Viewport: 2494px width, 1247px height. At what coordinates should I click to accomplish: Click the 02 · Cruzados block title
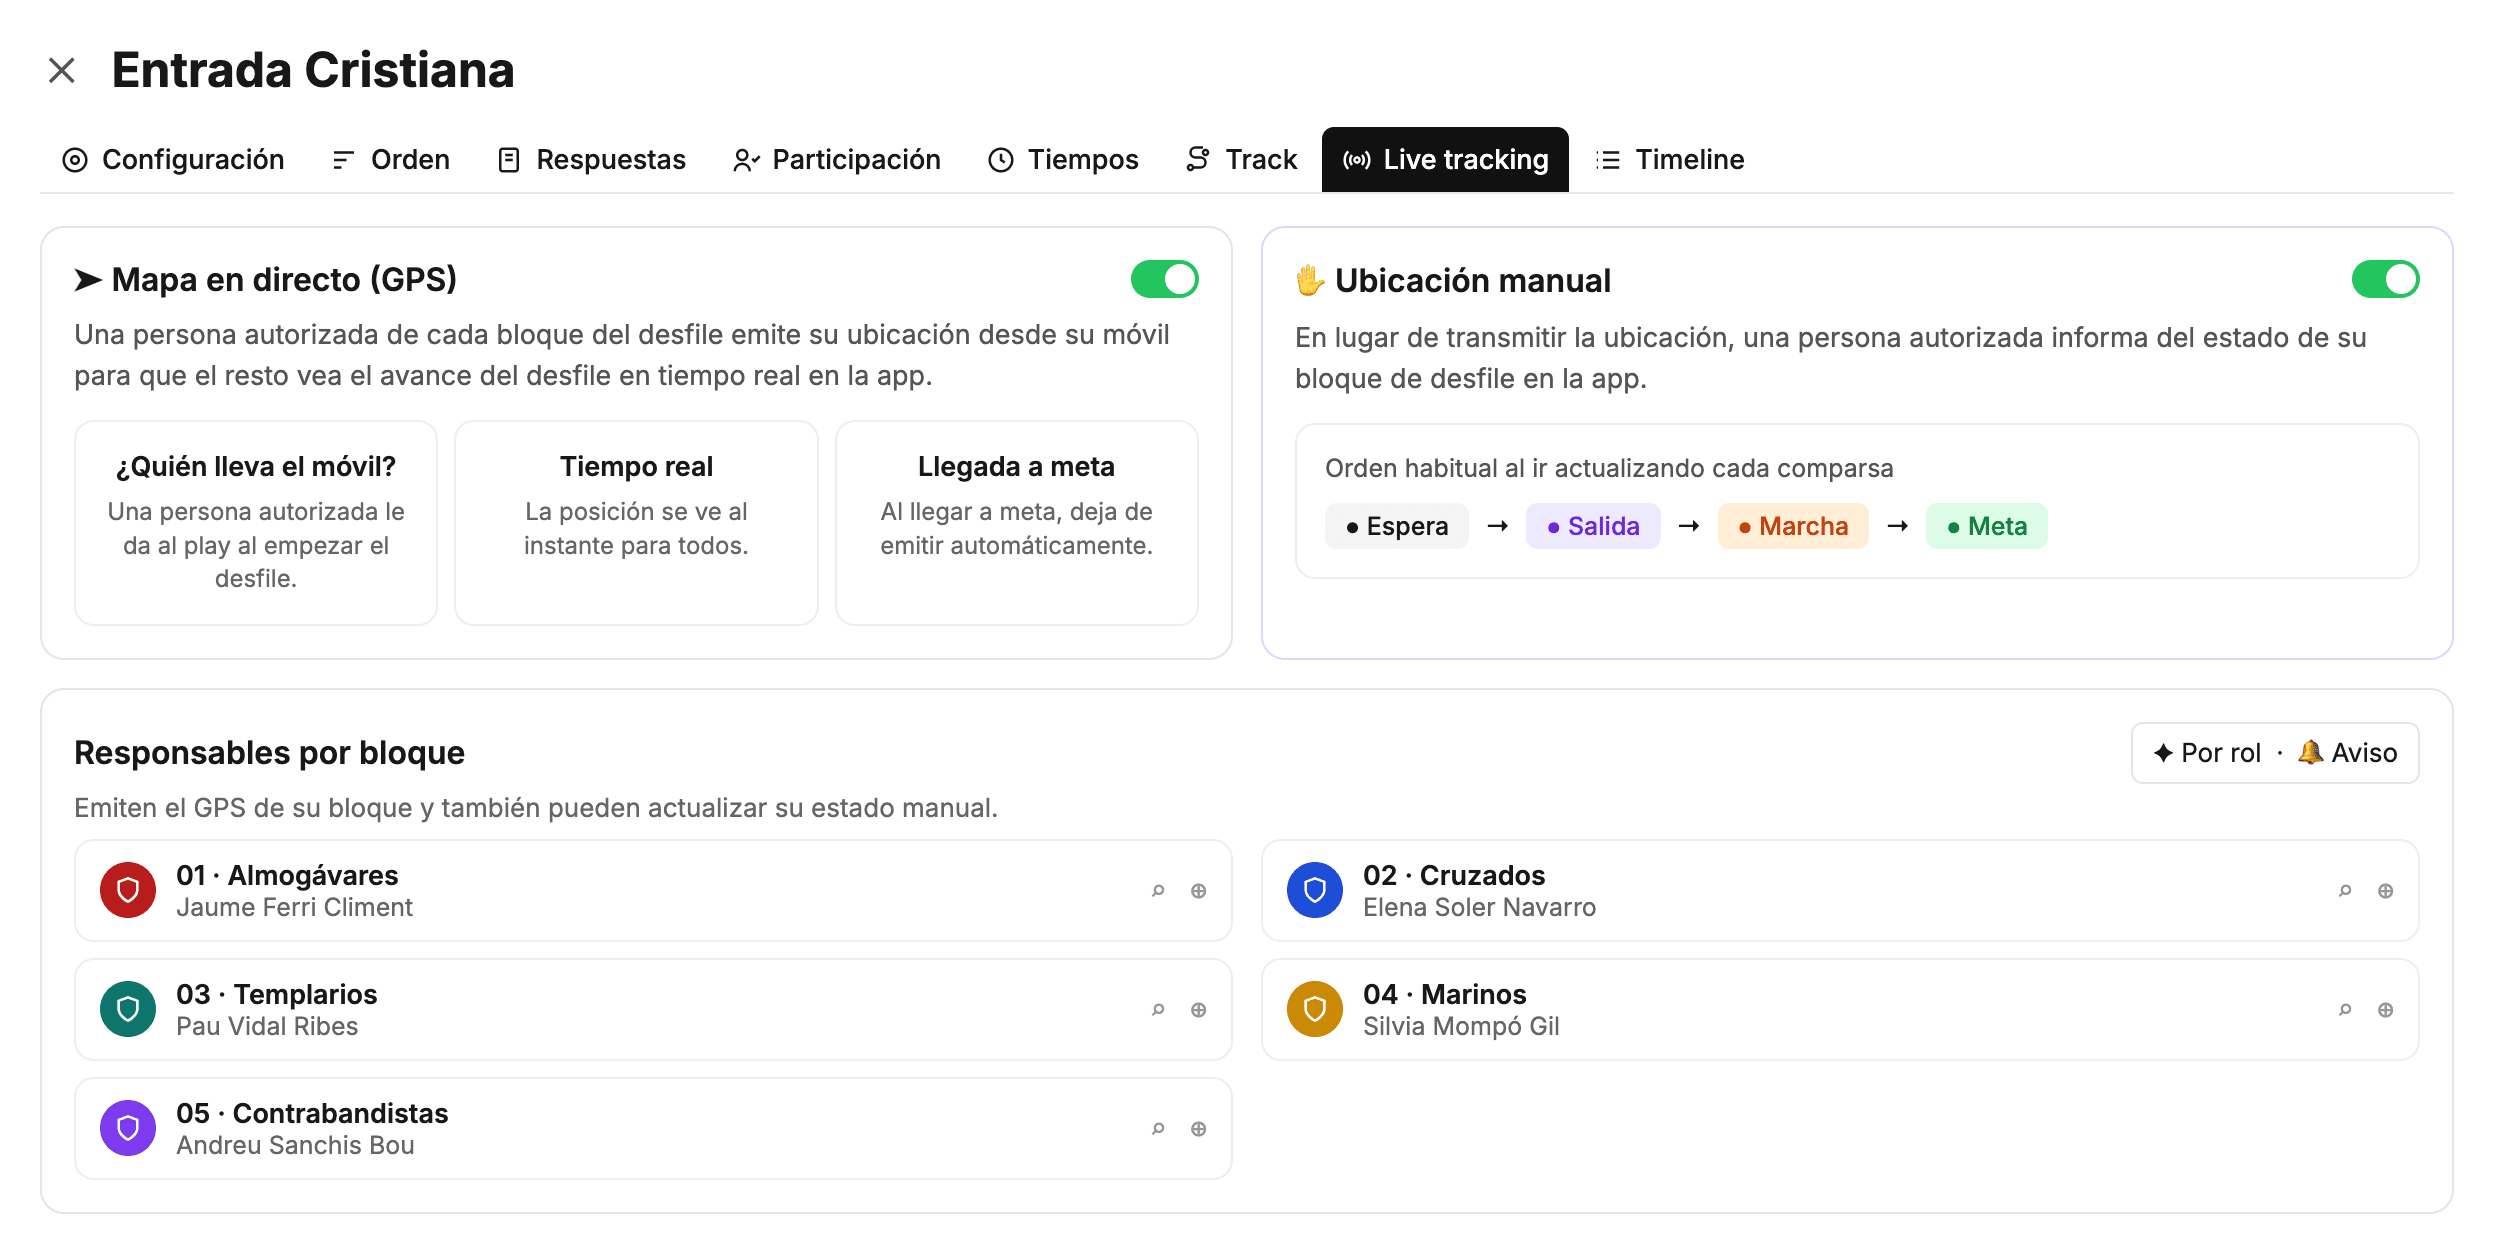point(1454,876)
